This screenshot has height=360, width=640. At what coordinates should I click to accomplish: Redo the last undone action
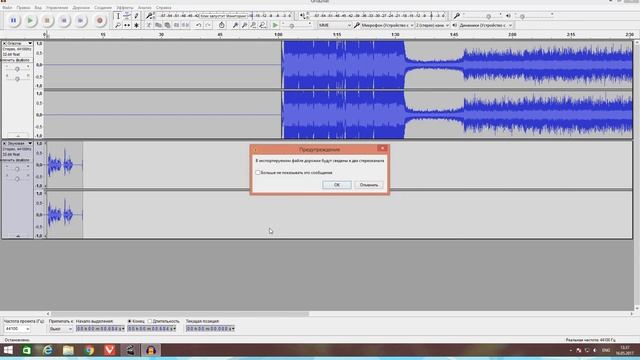(x=208, y=25)
